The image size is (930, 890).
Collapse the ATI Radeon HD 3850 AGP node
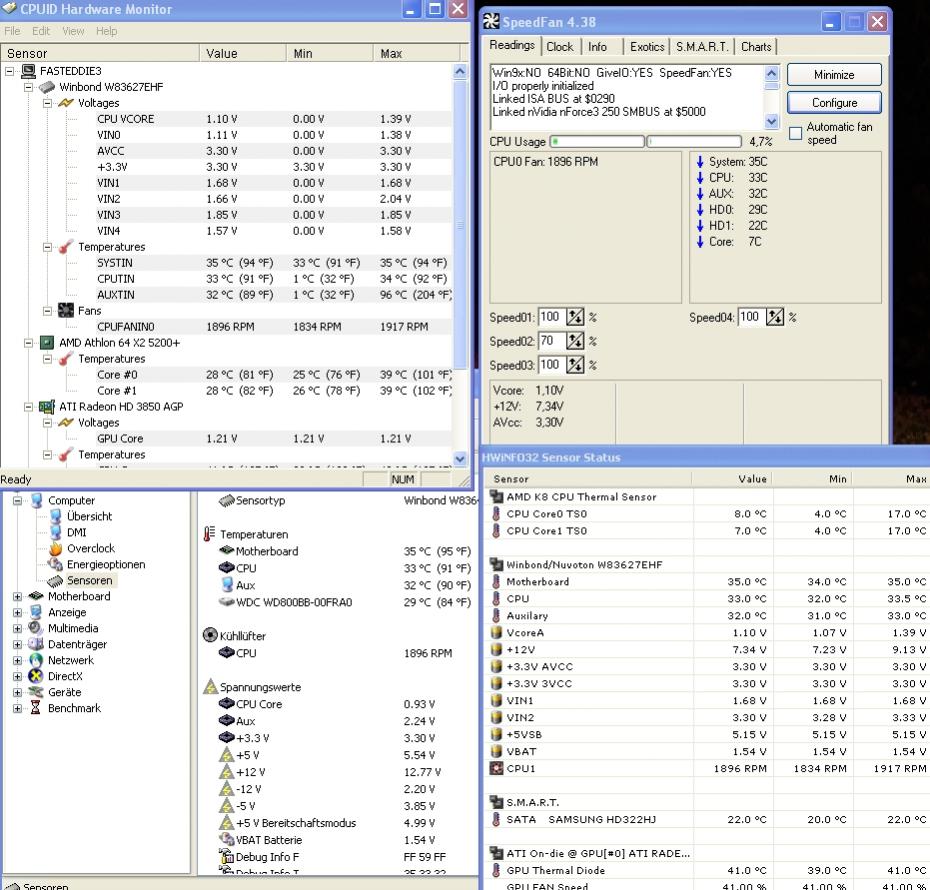(28, 407)
